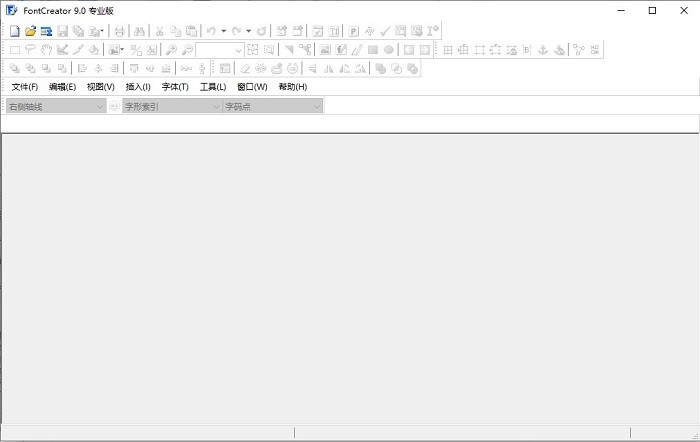Select the lasso selection tool
Screen dimensions: 700x442
coord(30,50)
